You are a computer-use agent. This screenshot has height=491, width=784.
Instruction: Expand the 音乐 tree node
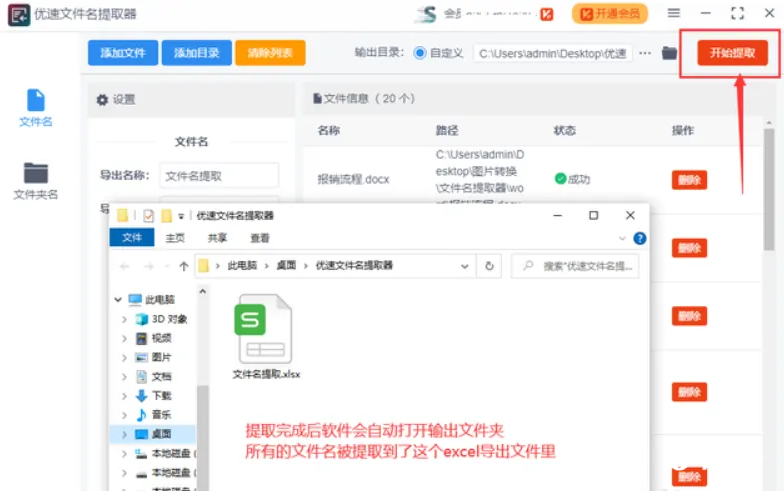point(124,415)
